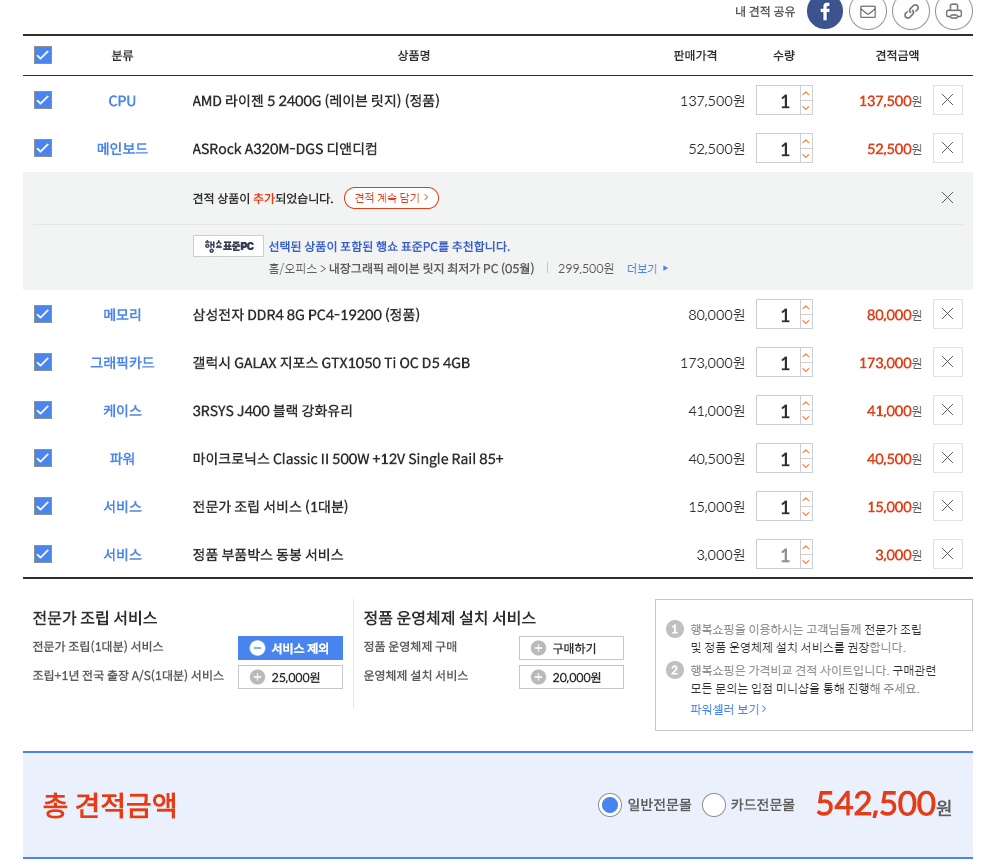The width and height of the screenshot is (985, 865).
Task: Share estimate on Facebook icon
Action: click(x=824, y=12)
